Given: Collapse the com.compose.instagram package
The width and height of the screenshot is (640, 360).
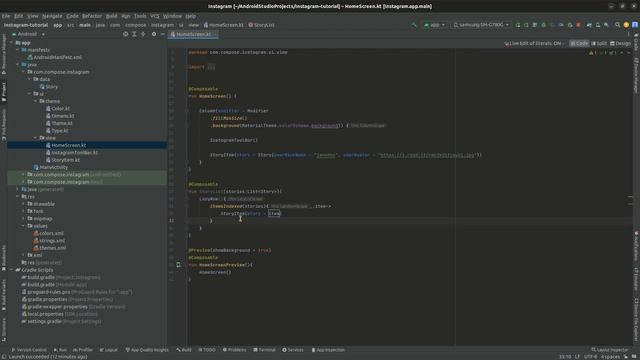Looking at the screenshot, I should click(23, 72).
